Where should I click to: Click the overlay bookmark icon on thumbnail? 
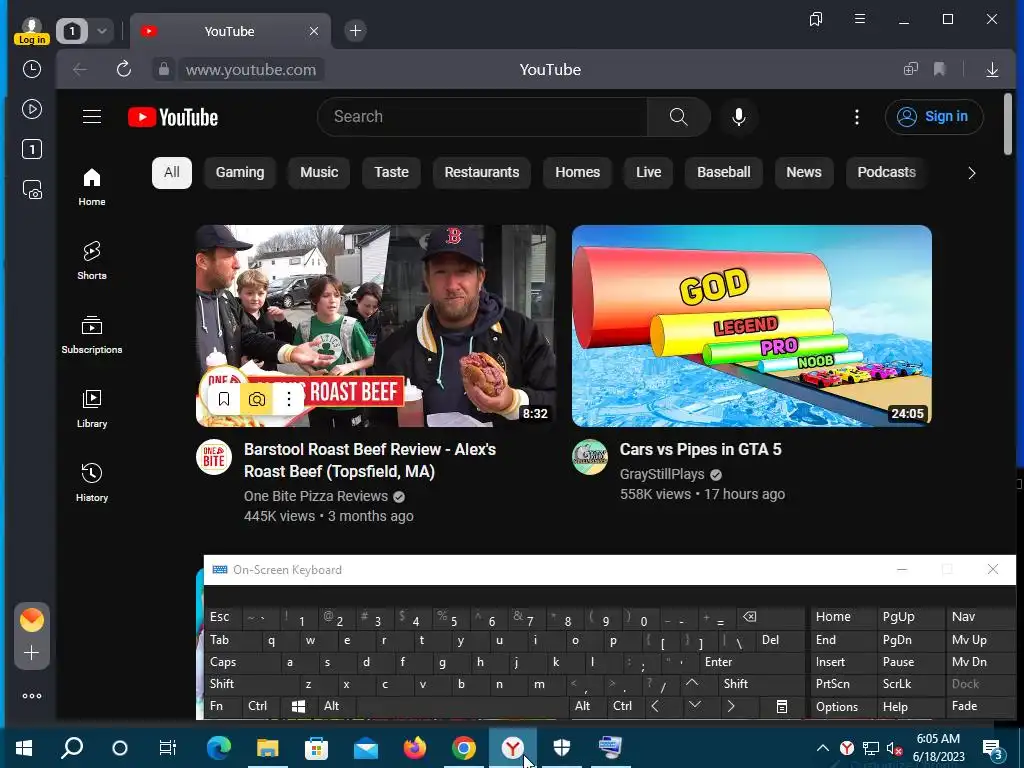224,399
